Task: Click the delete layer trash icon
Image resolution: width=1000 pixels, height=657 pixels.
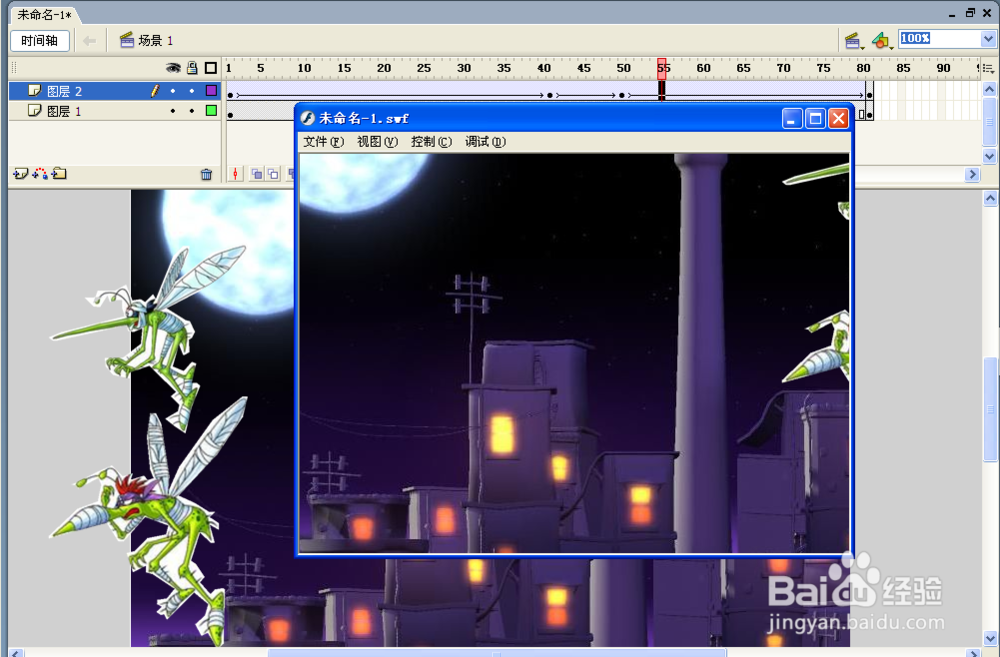Action: coord(206,174)
